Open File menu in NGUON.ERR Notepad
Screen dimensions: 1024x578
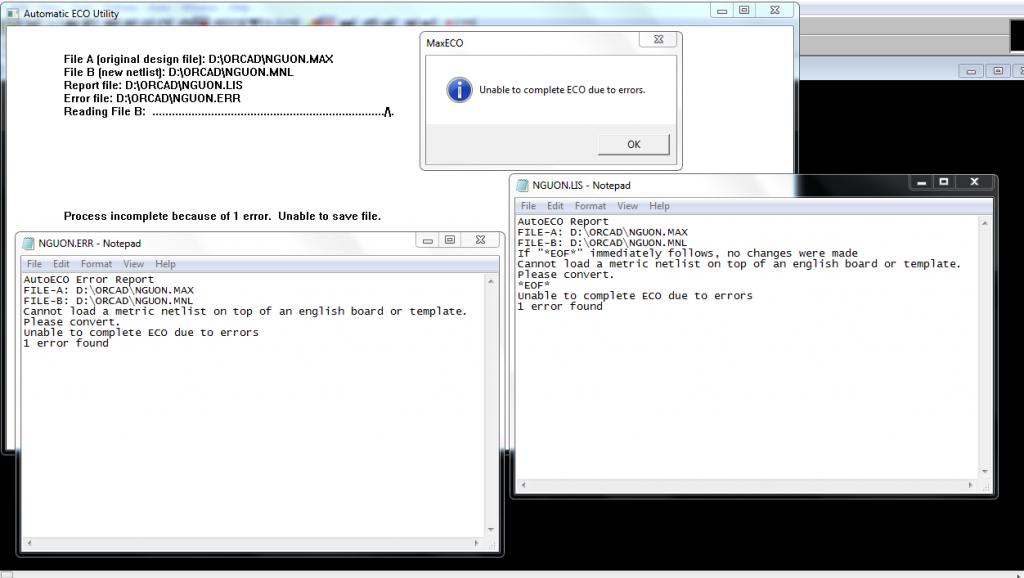34,264
